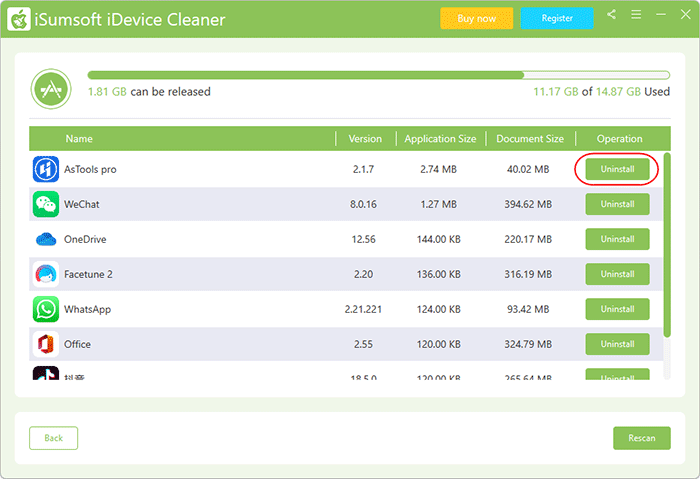Click the 11.17 GB of 14.87 GB Used text

coord(601,92)
